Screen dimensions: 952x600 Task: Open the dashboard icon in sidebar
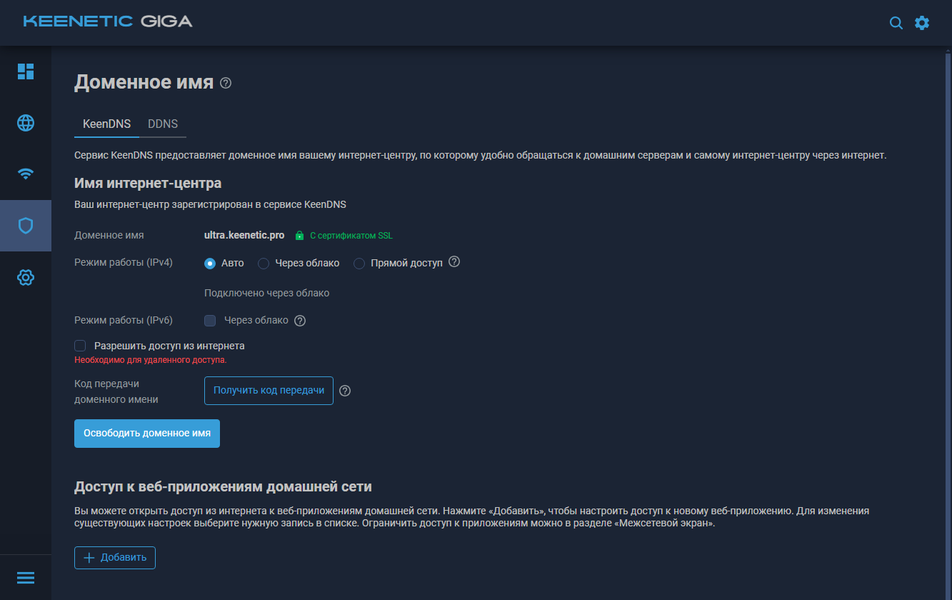tap(26, 71)
